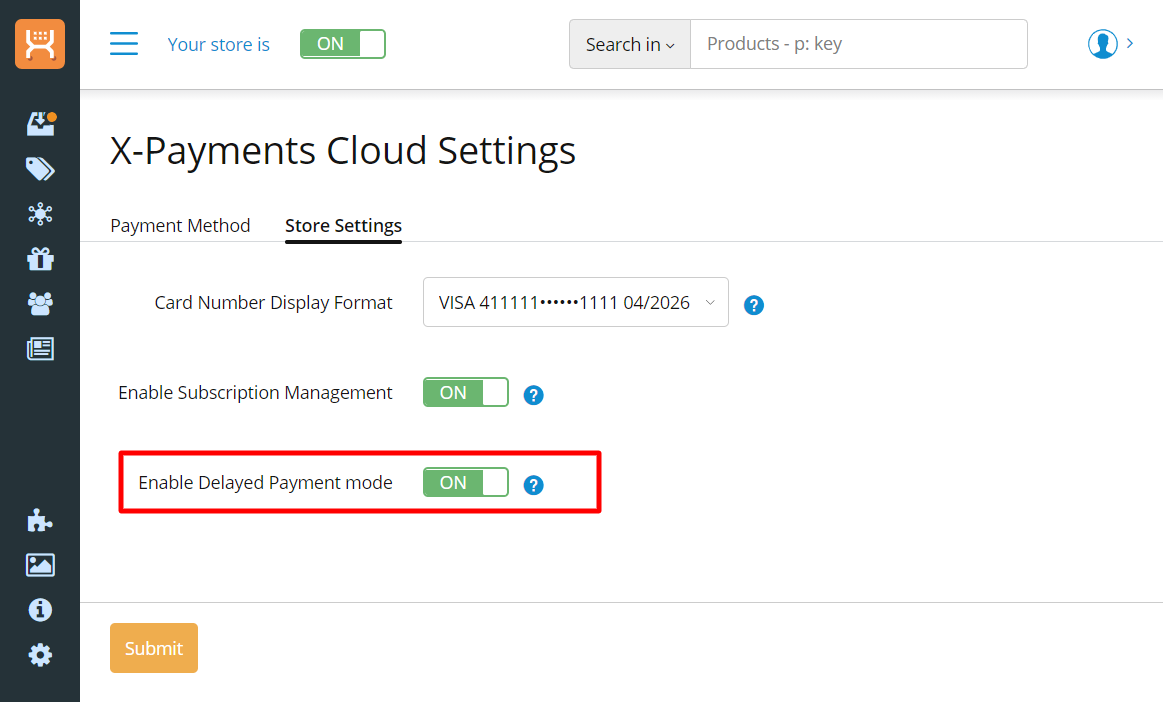Viewport: 1163px width, 702px height.
Task: Click the Submit button
Action: [154, 648]
